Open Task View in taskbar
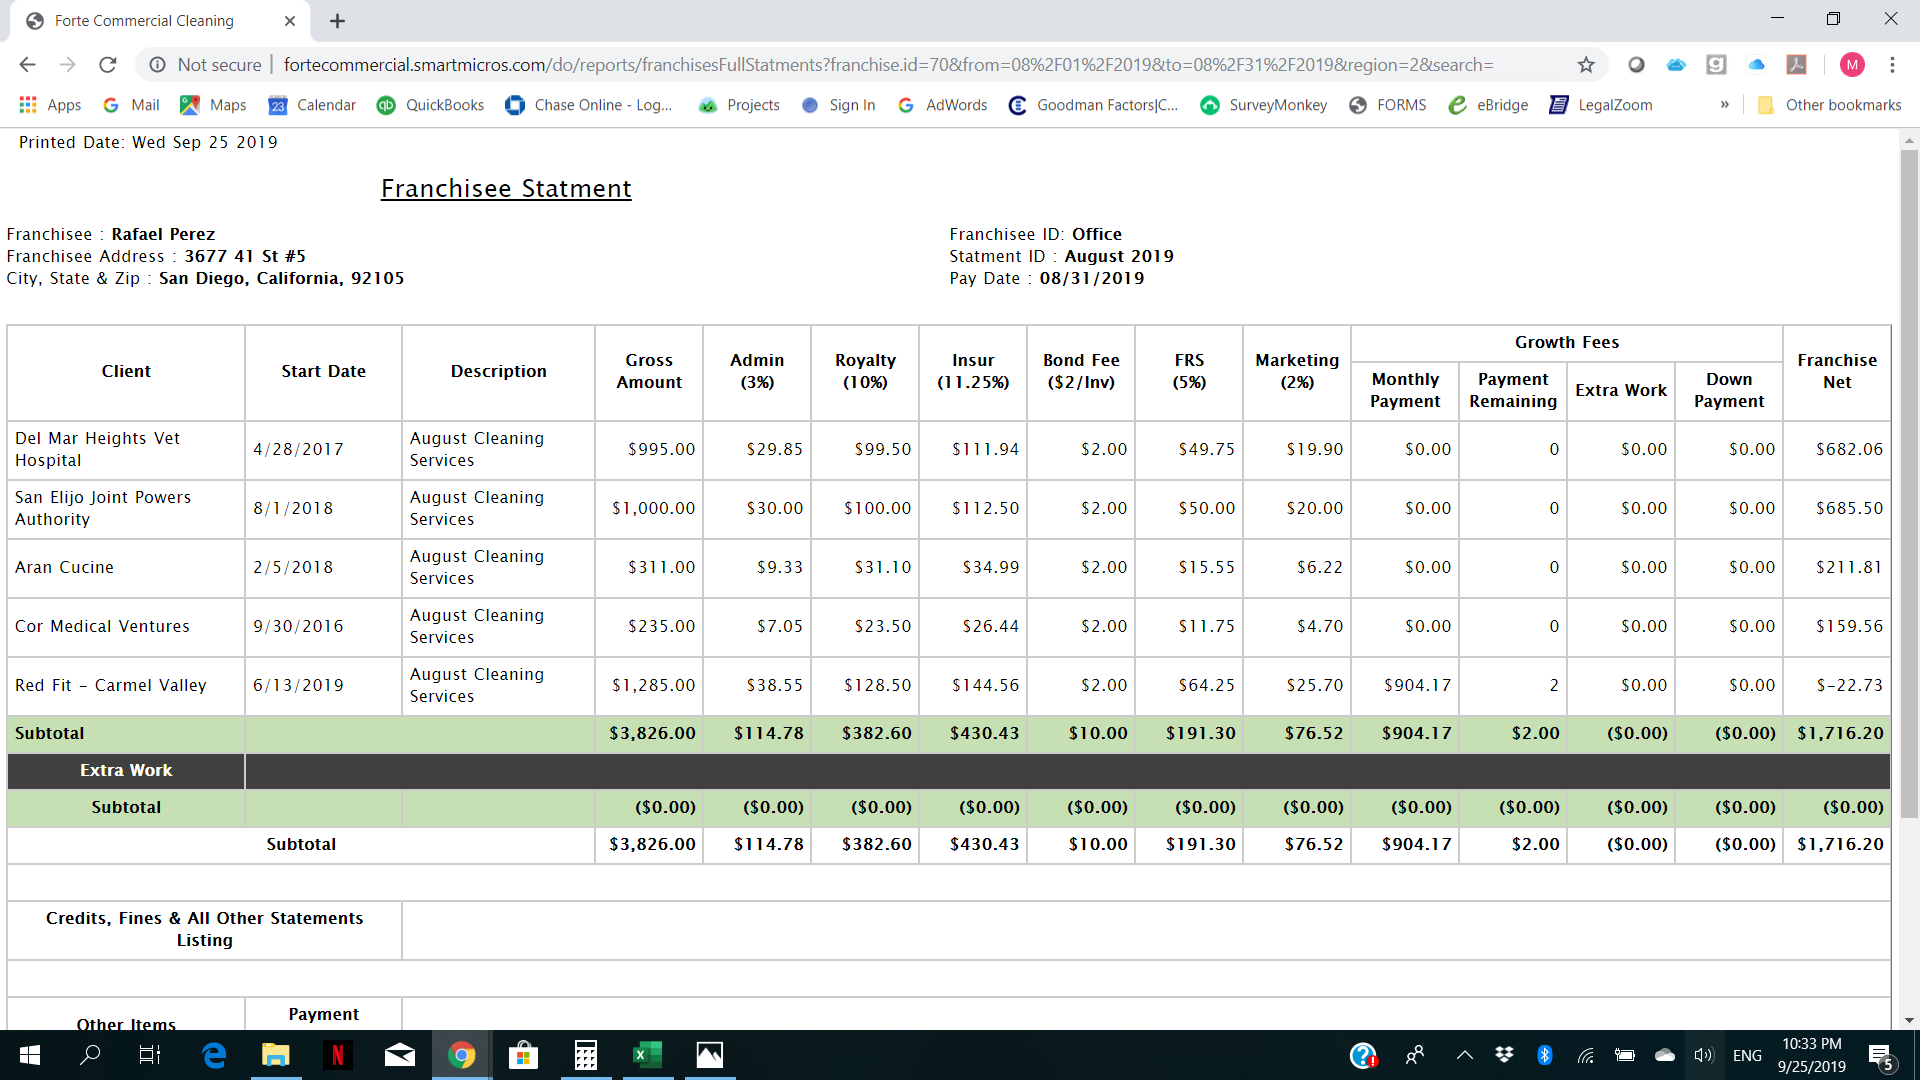This screenshot has height=1080, width=1920. click(150, 1055)
